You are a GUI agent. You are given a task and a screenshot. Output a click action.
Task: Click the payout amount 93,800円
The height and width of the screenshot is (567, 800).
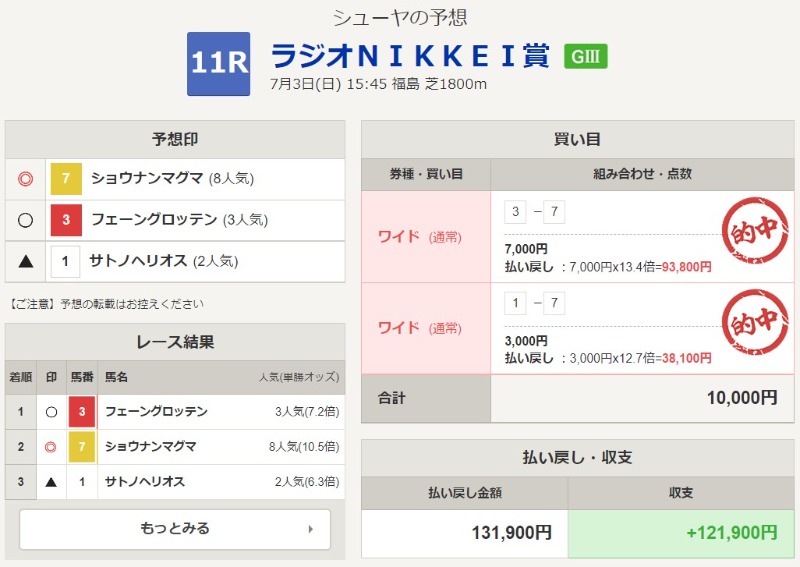pos(686,267)
